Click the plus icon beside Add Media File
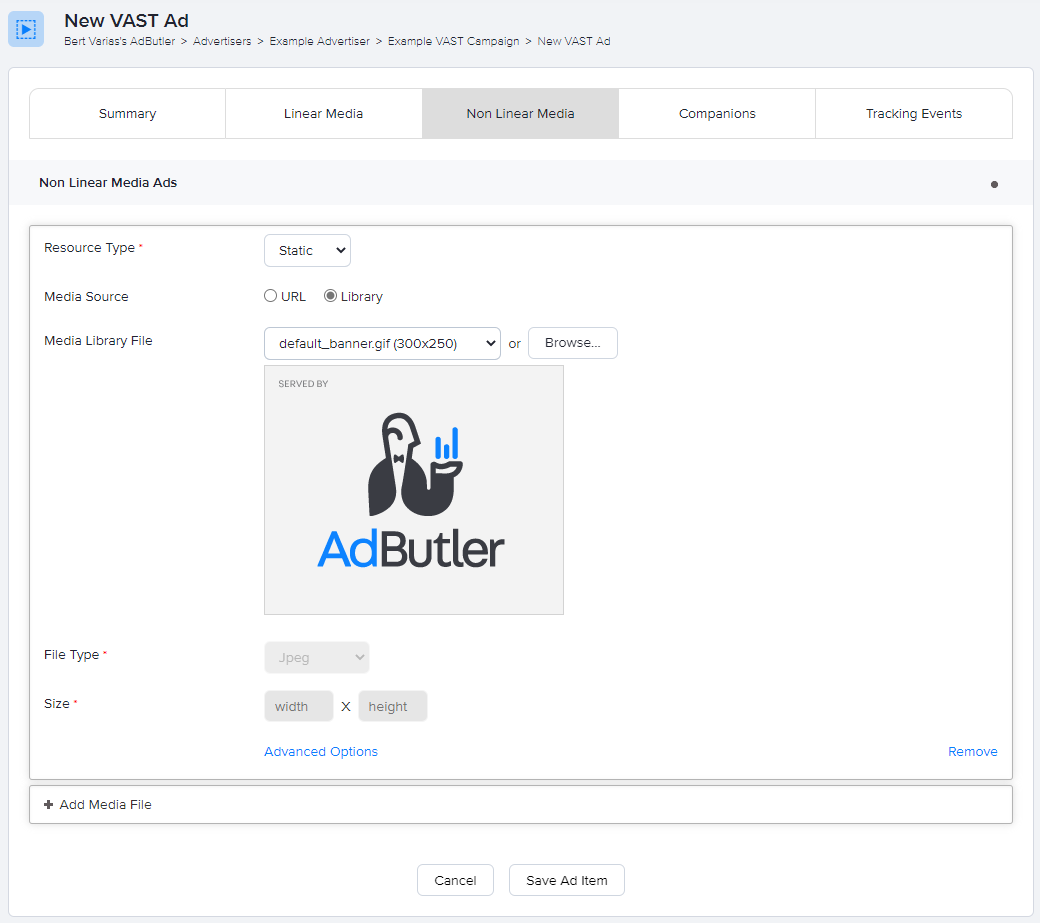 (x=49, y=804)
